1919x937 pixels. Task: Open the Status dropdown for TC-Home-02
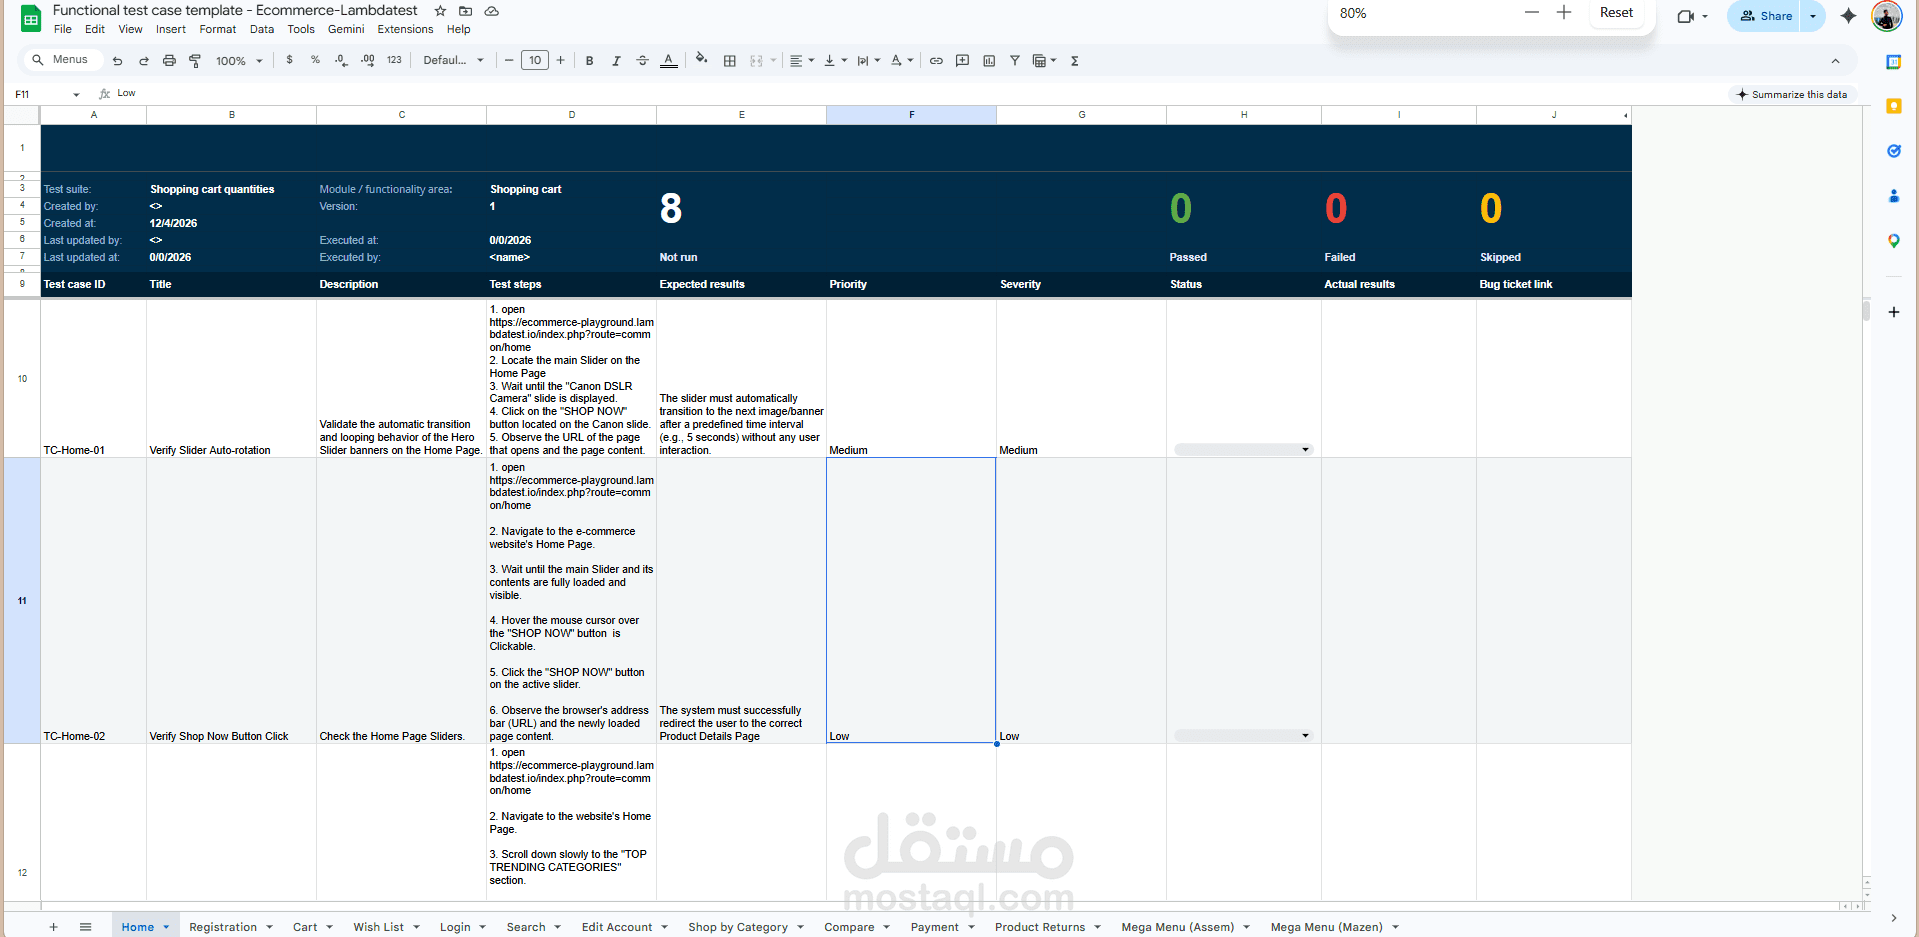(x=1305, y=736)
